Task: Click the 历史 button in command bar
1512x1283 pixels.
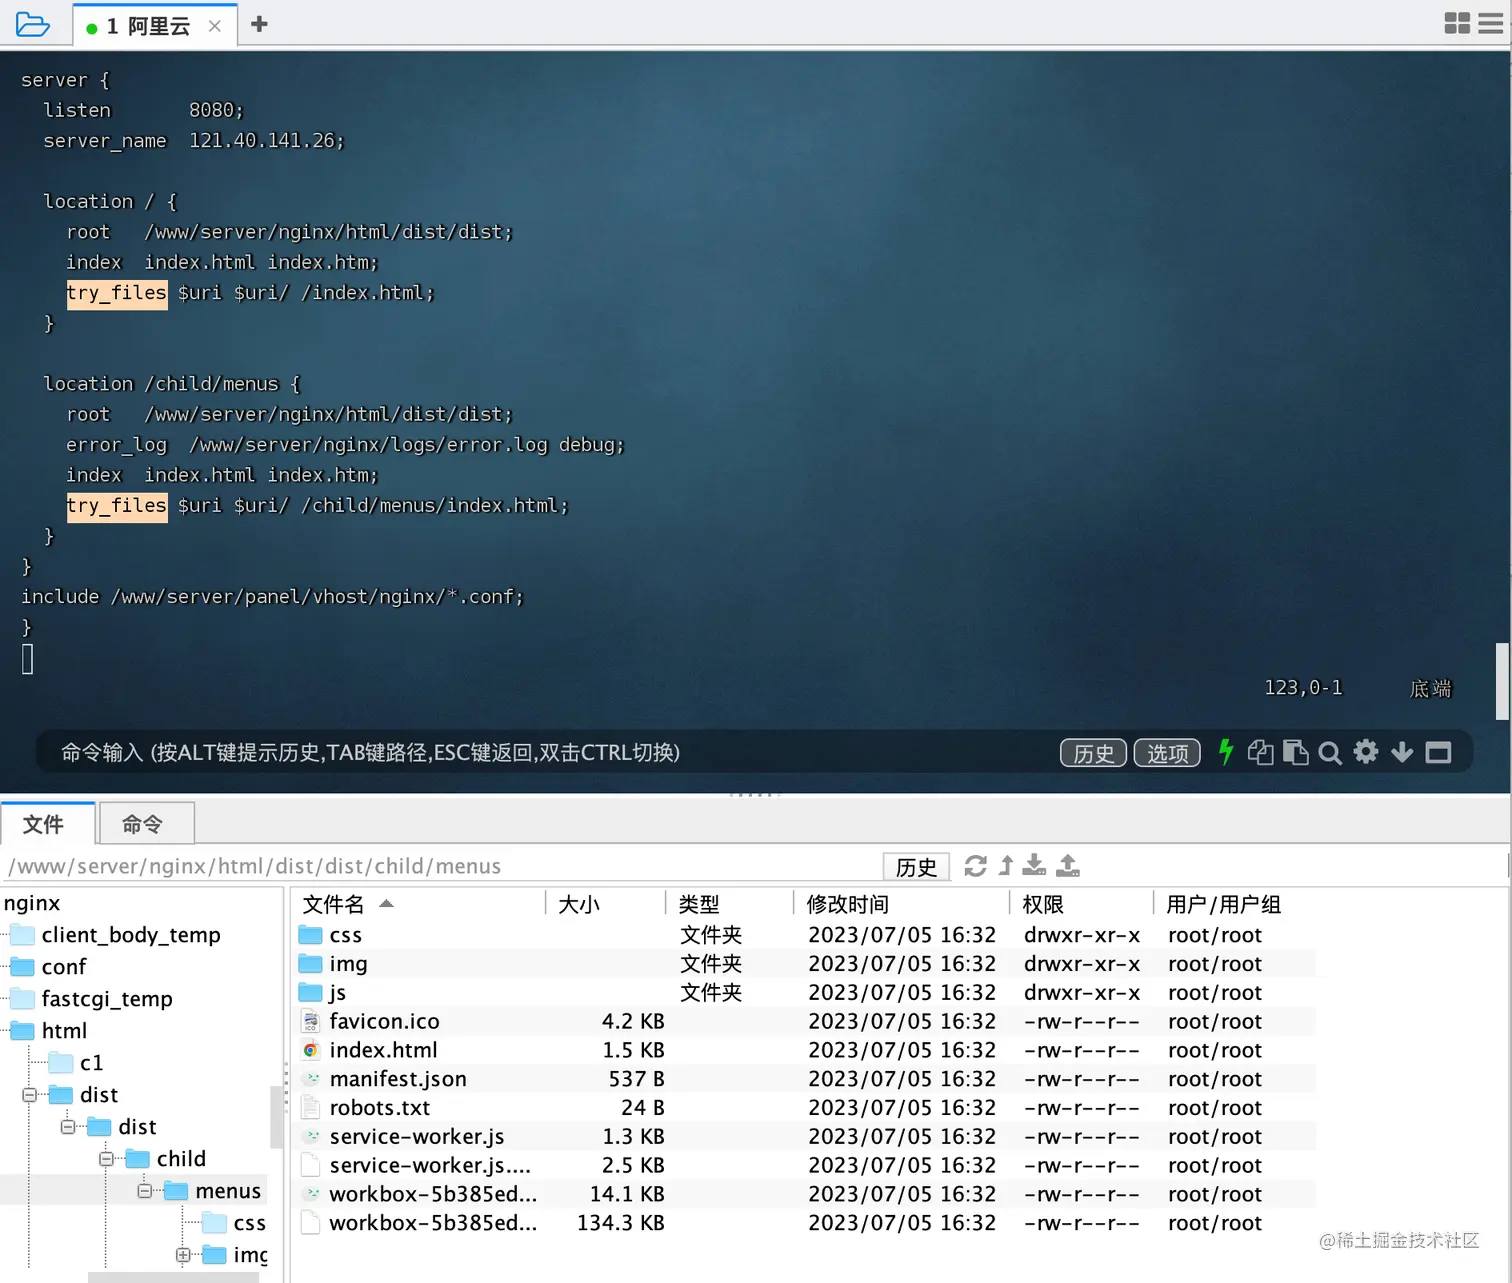Action: click(x=1093, y=753)
